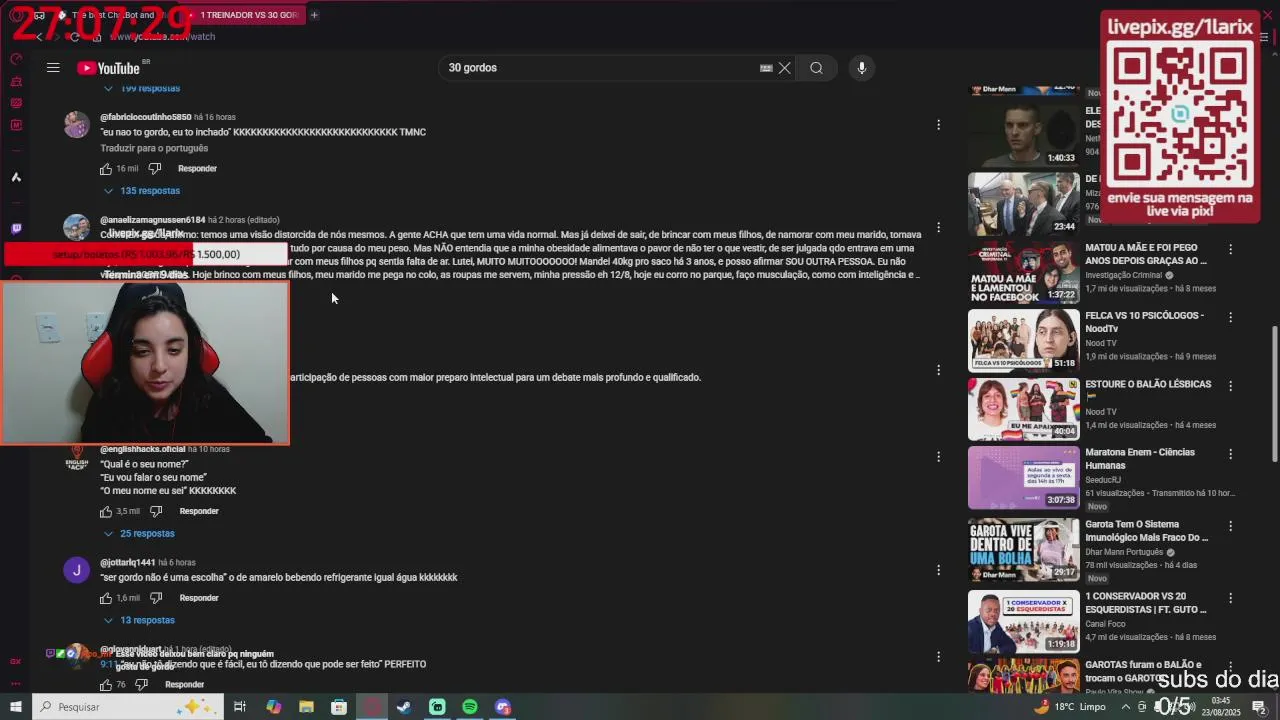This screenshot has width=1280, height=720.
Task: Open options for 'FELCA VS 10 PSICÓLOGOS' video
Action: coord(1231,317)
